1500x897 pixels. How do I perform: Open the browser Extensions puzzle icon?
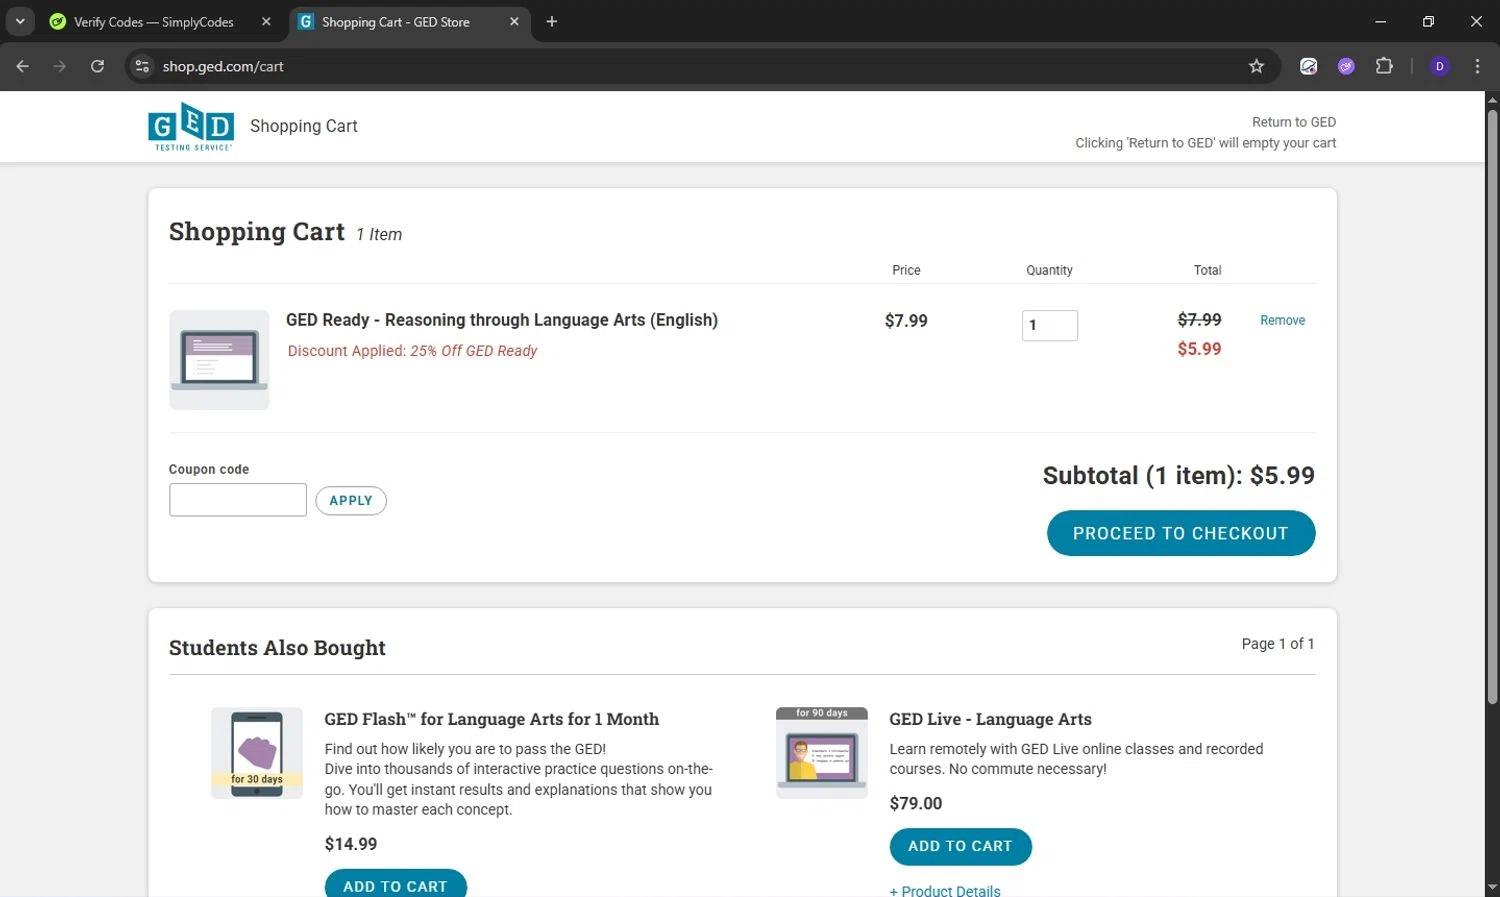(x=1384, y=66)
